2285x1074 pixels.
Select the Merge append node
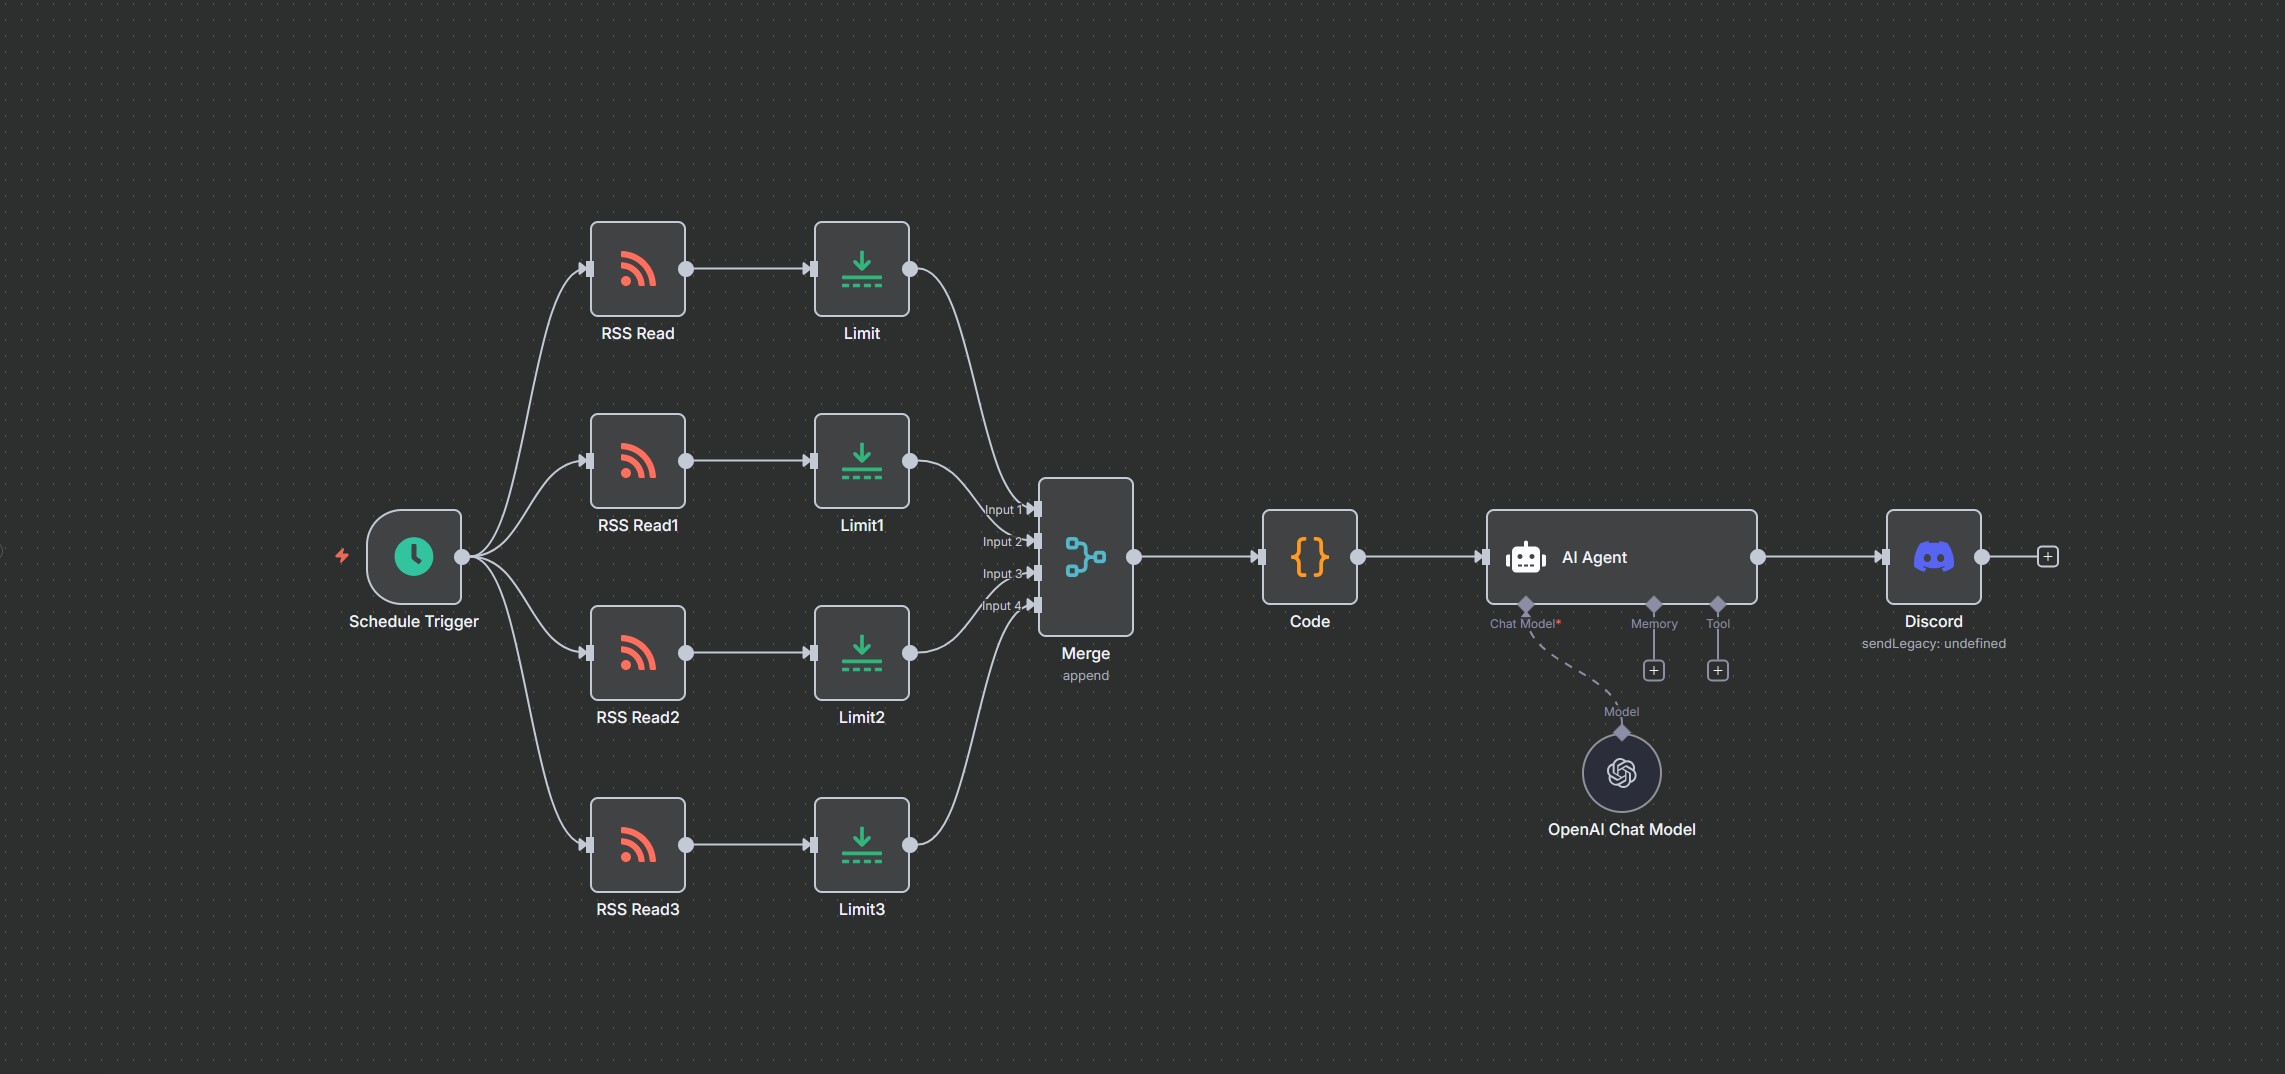coord(1086,557)
